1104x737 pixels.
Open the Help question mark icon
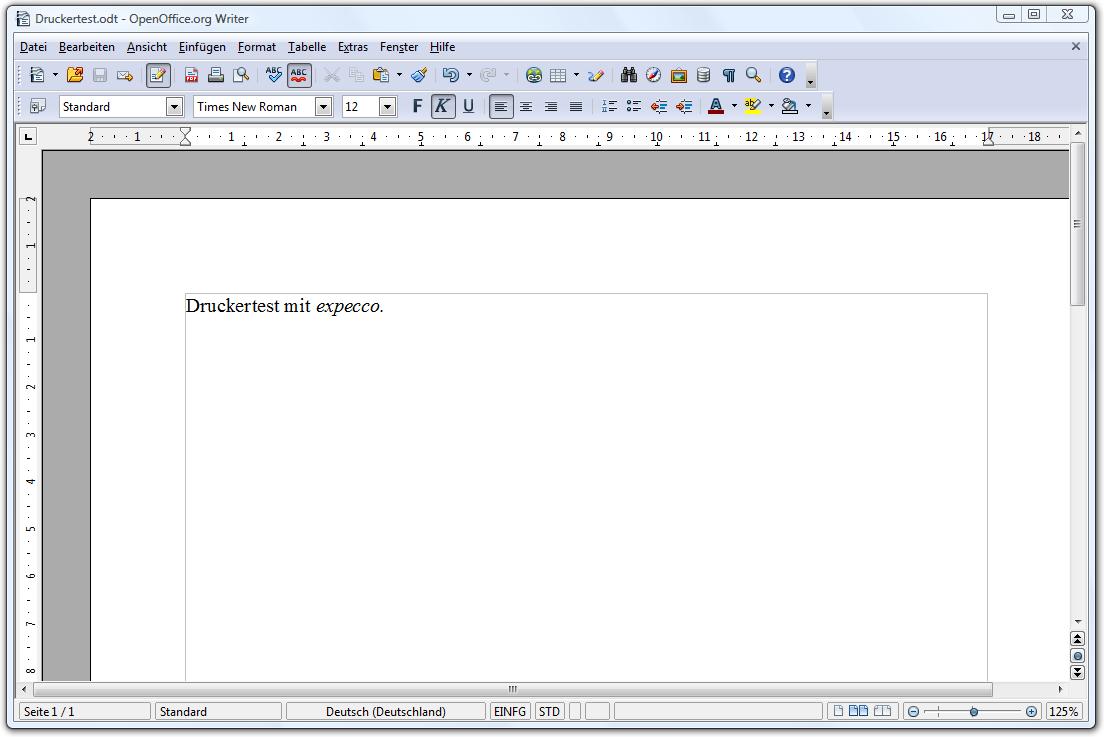[787, 75]
